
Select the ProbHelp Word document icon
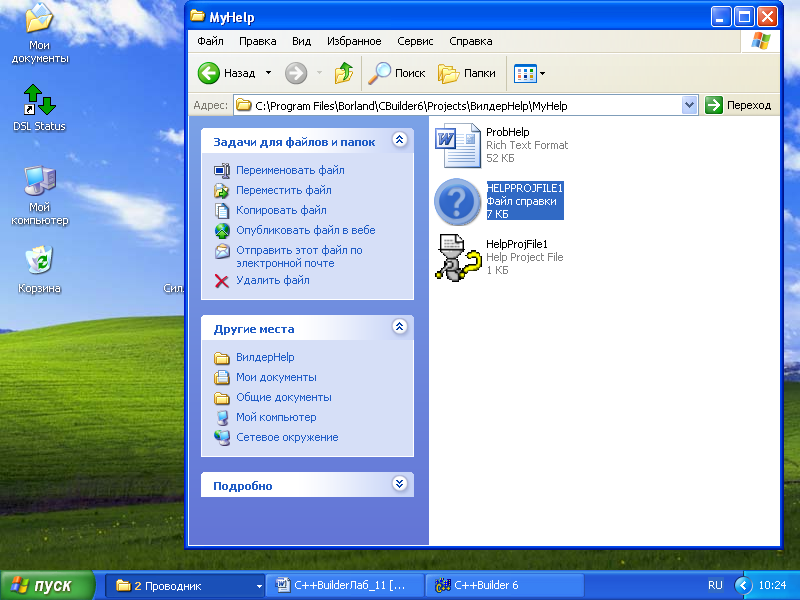click(458, 145)
